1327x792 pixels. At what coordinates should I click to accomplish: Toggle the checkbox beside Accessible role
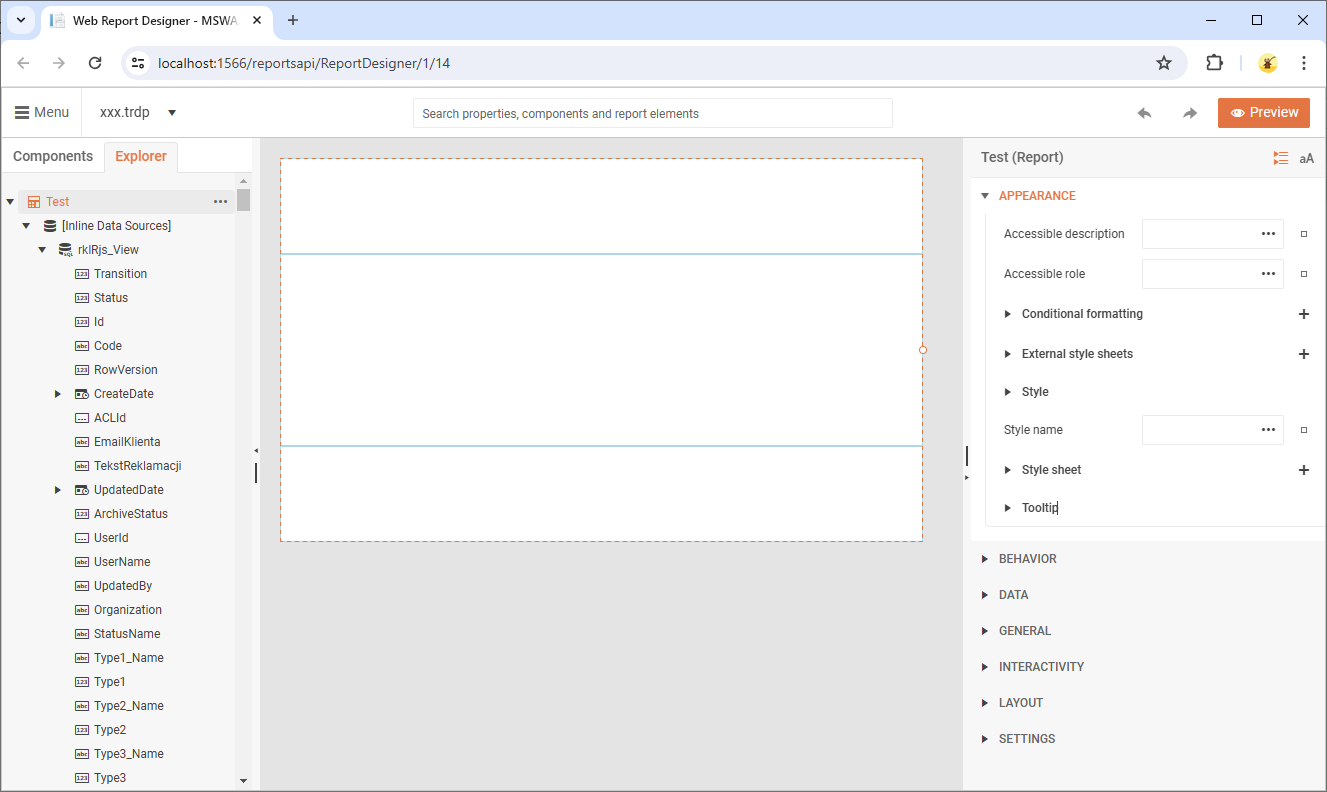[1303, 273]
